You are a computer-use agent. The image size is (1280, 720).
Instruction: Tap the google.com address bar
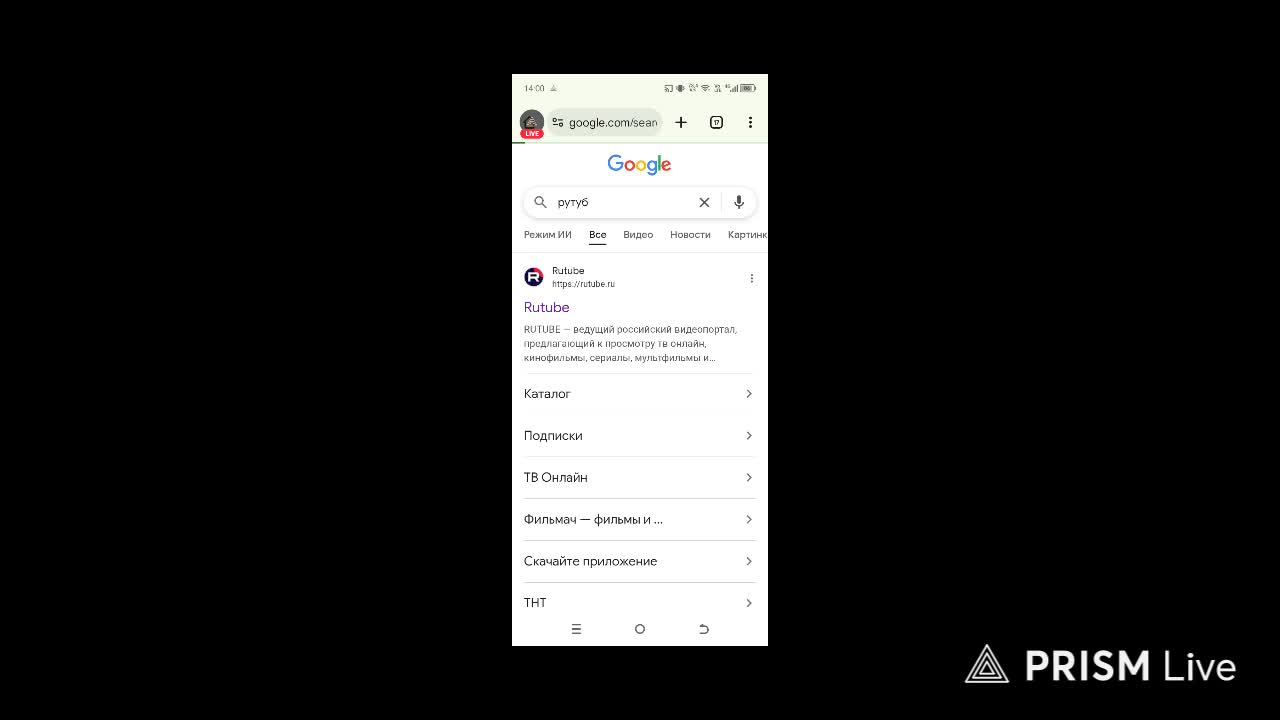605,122
